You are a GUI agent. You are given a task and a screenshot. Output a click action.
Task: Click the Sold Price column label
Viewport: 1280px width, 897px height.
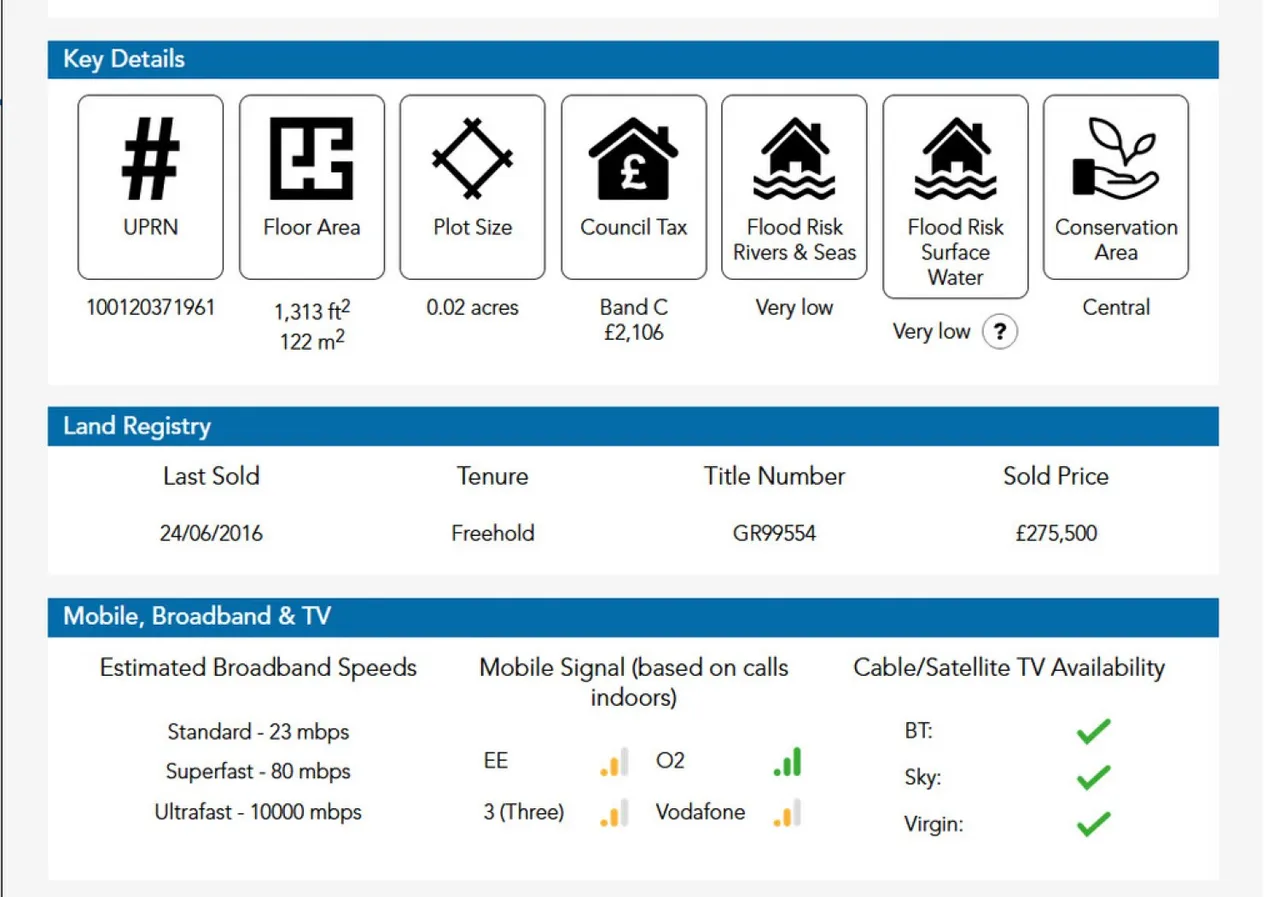tap(1056, 476)
